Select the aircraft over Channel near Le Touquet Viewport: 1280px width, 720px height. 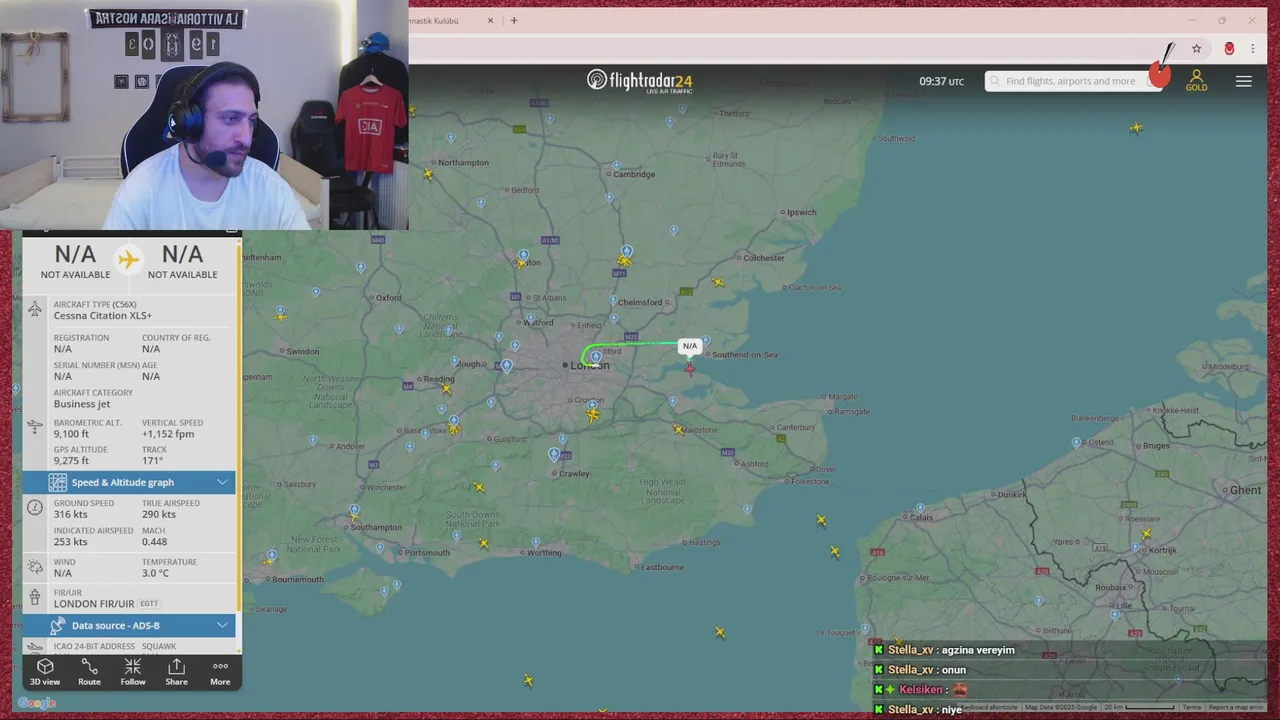(720, 632)
